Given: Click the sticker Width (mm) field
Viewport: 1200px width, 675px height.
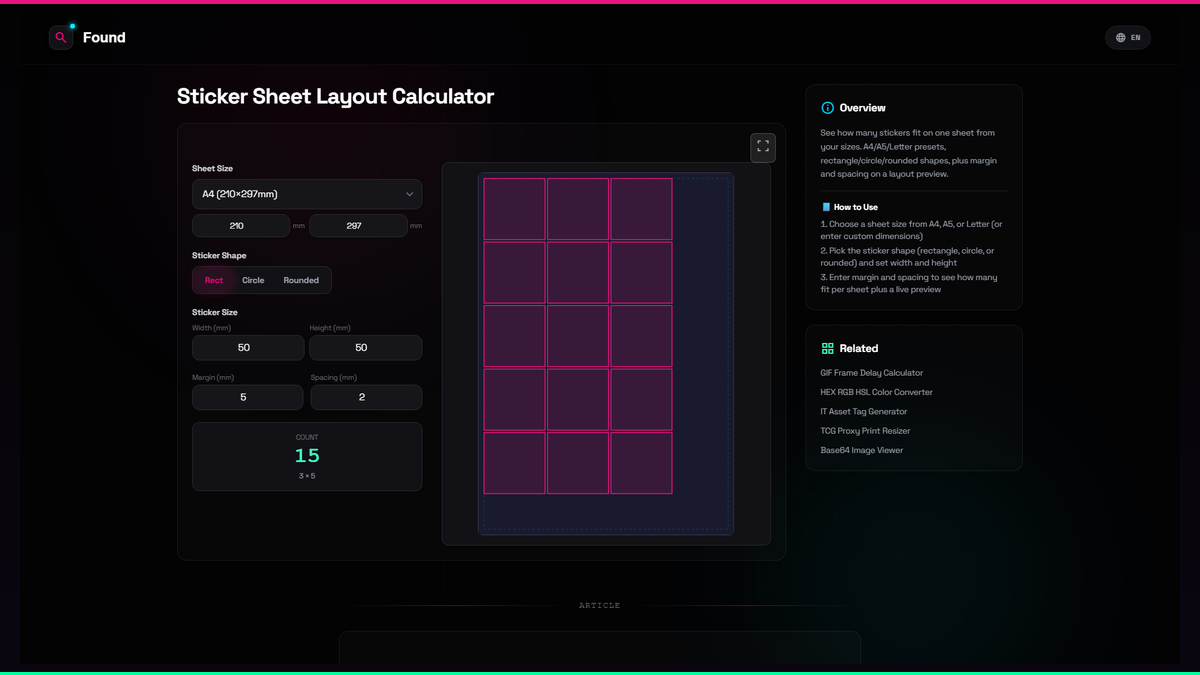Looking at the screenshot, I should [x=248, y=348].
